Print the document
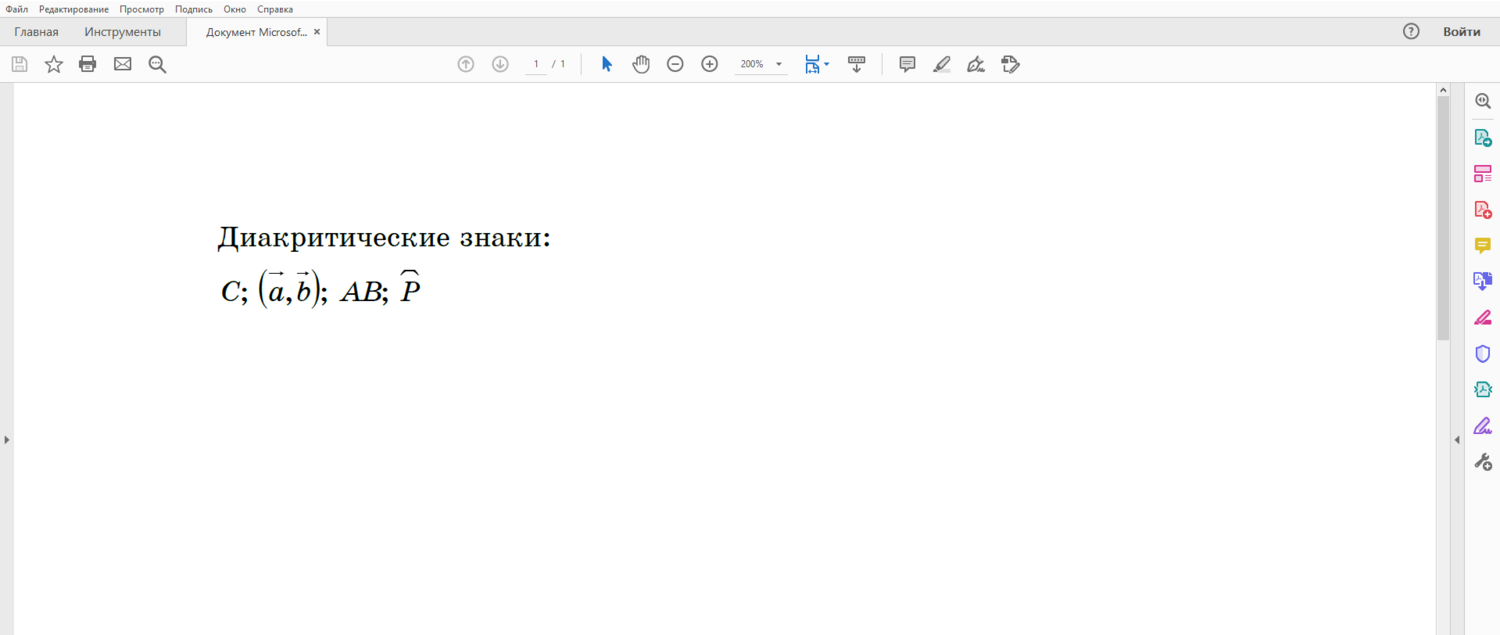1500x635 pixels. (87, 63)
